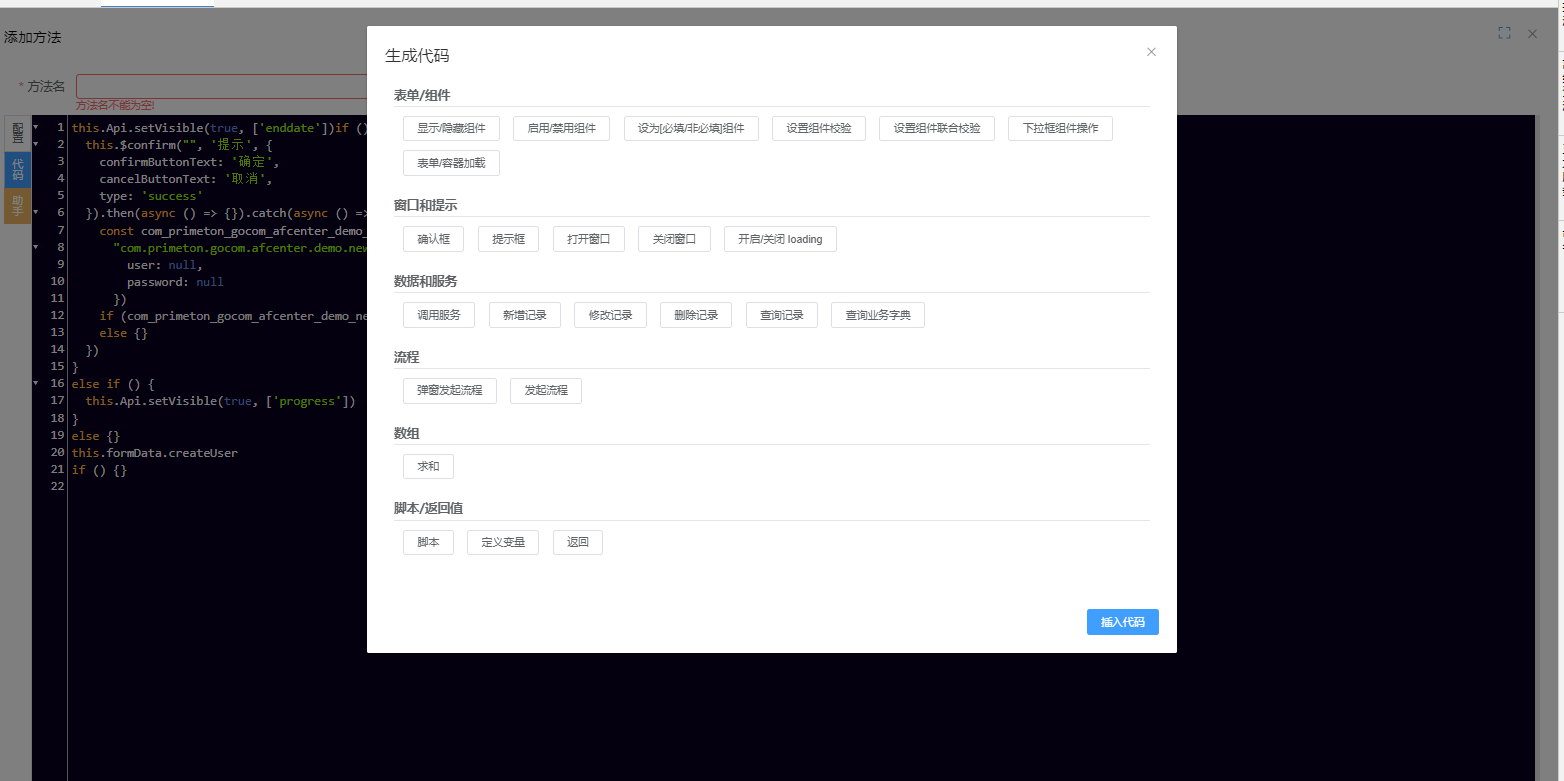Choose the 查询业务字典 option

click(x=878, y=315)
